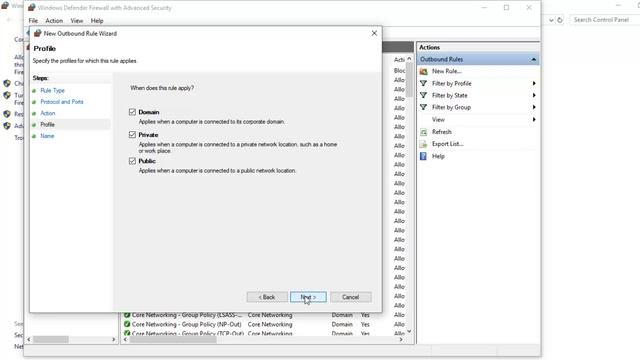
Task: Expand the Filter by State submenu arrow
Action: coord(534,95)
